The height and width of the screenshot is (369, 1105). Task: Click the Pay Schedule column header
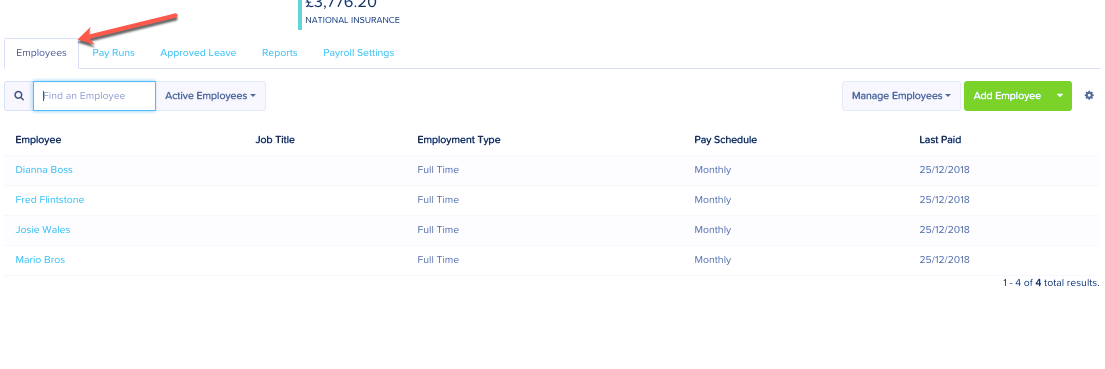tap(725, 139)
